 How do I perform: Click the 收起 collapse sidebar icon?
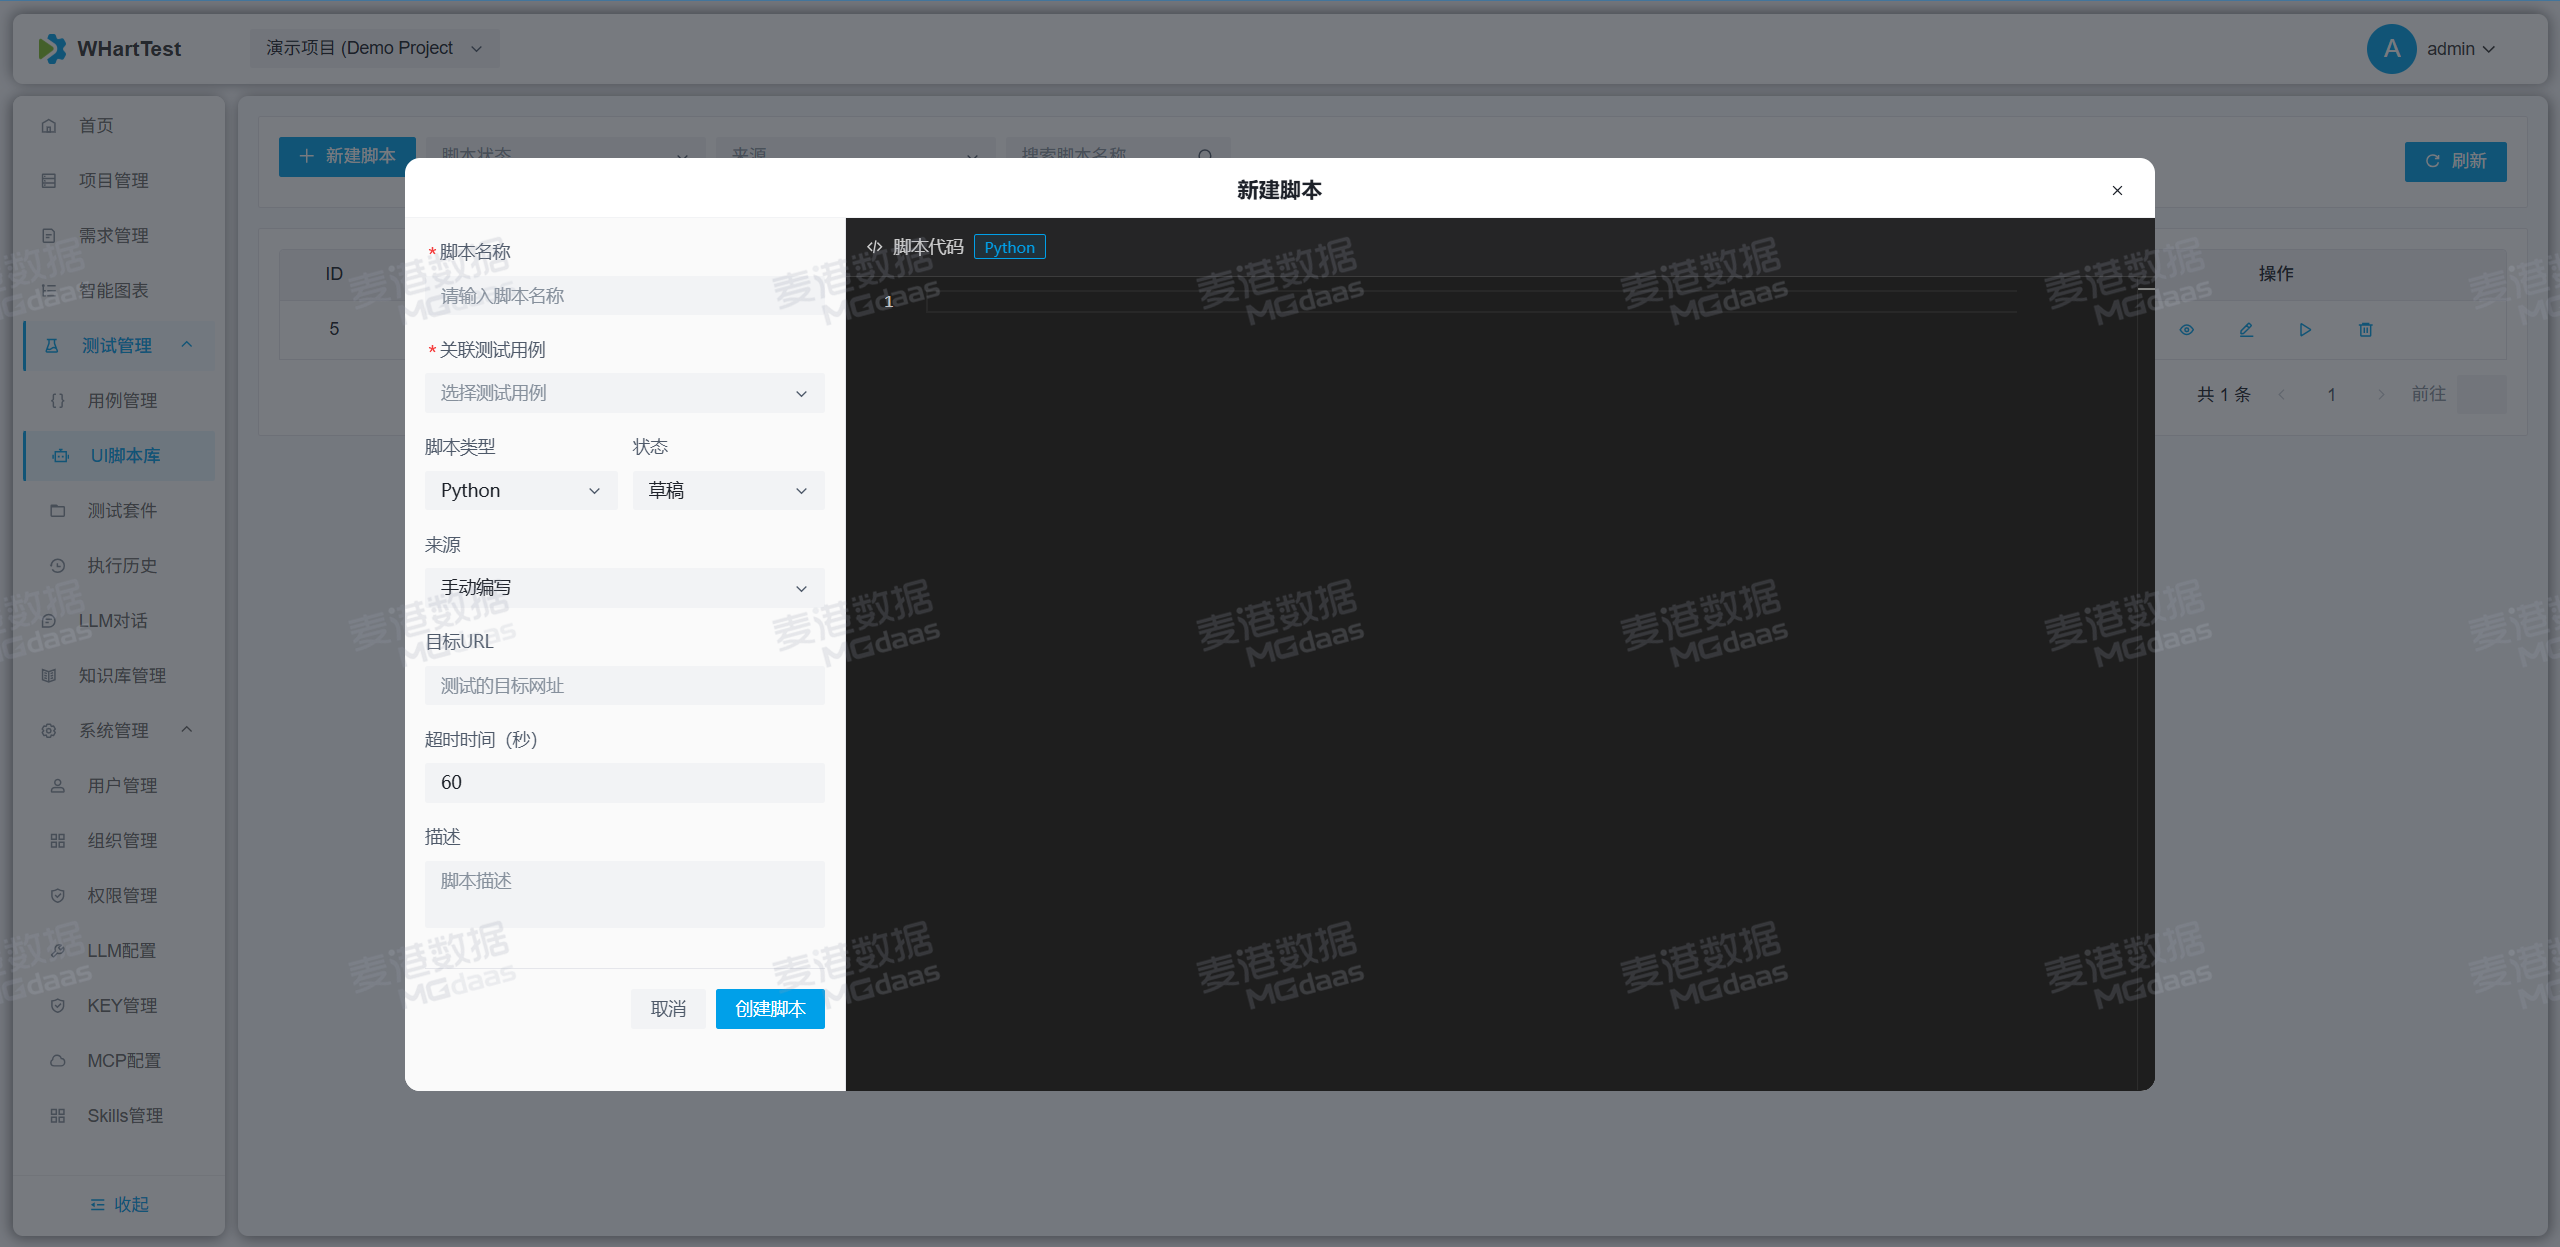pyautogui.click(x=98, y=1204)
